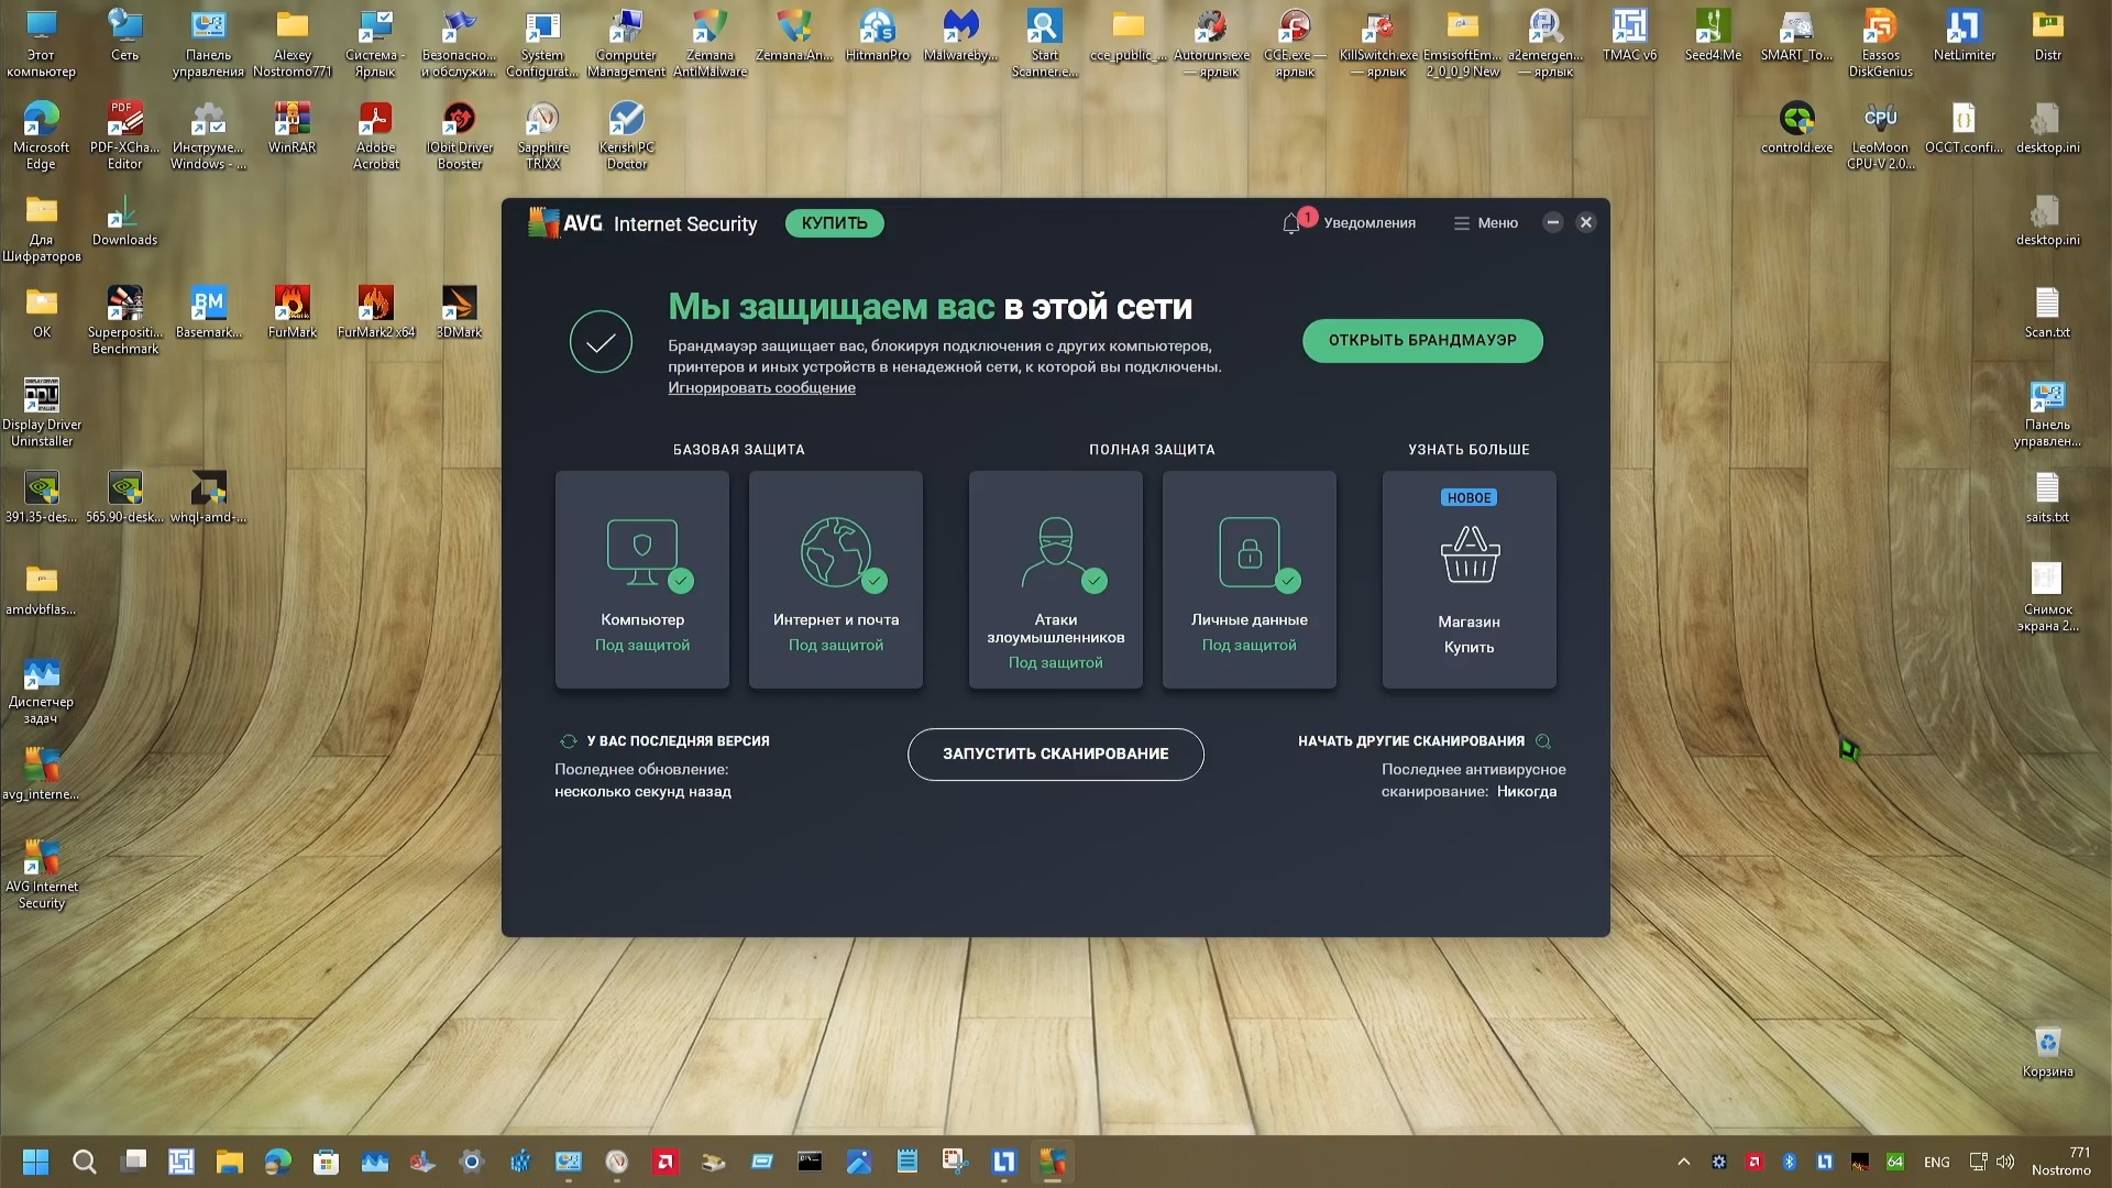
Task: Select the Корзина recycle bin icon
Action: [2047, 1052]
